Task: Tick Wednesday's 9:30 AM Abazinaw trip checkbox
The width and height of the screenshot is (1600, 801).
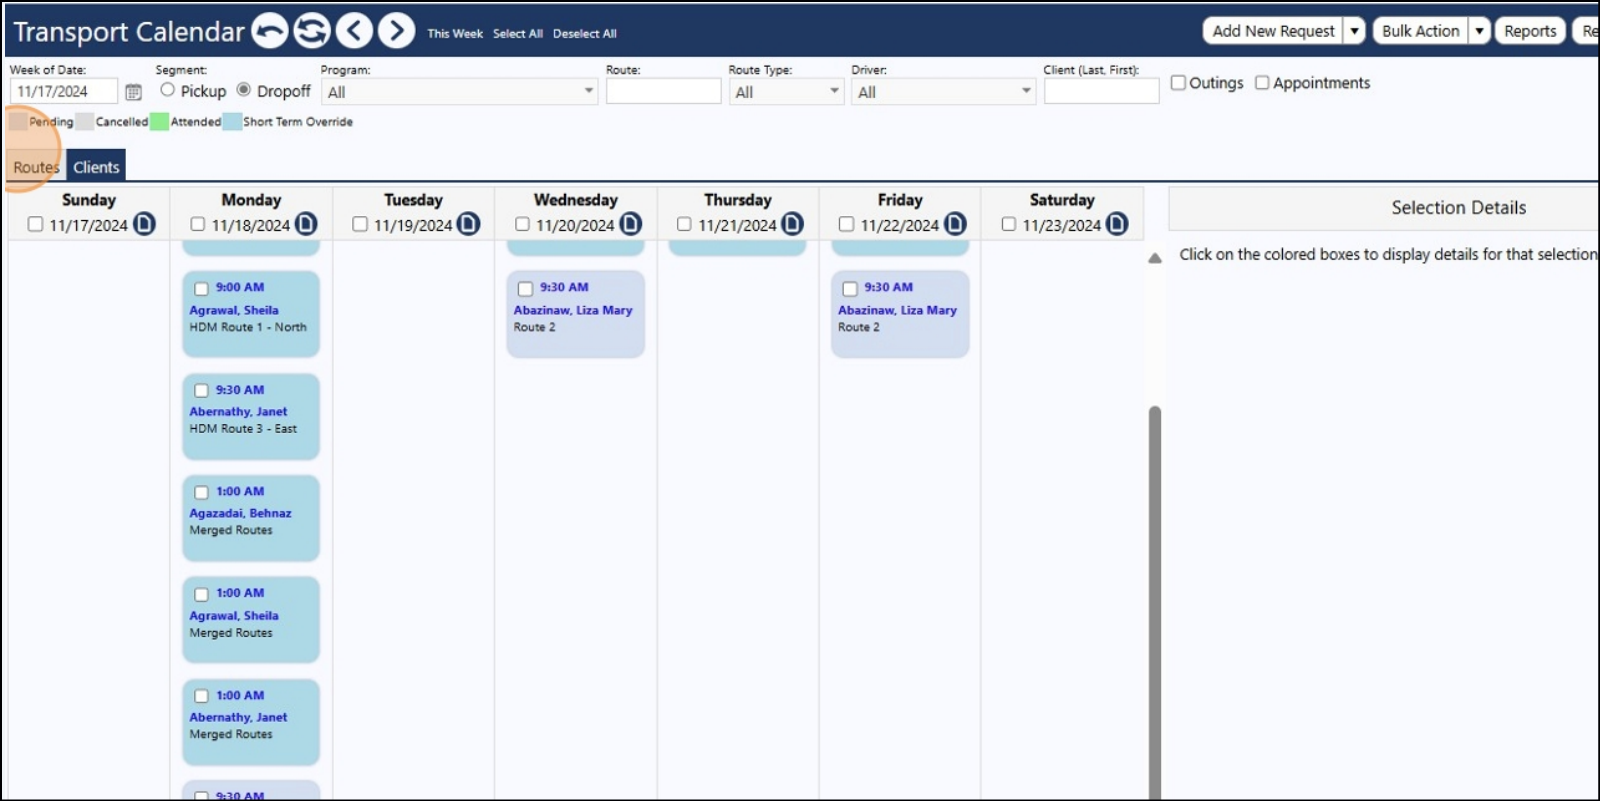Action: pyautogui.click(x=525, y=289)
